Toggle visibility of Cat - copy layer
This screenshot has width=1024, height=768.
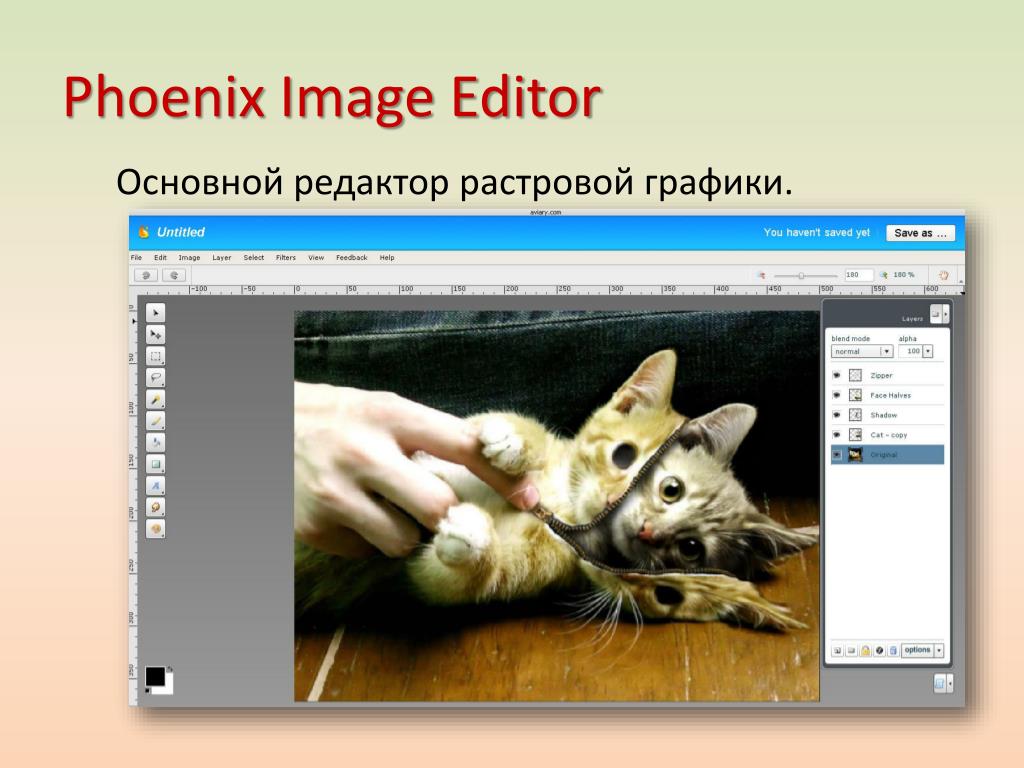[x=837, y=434]
